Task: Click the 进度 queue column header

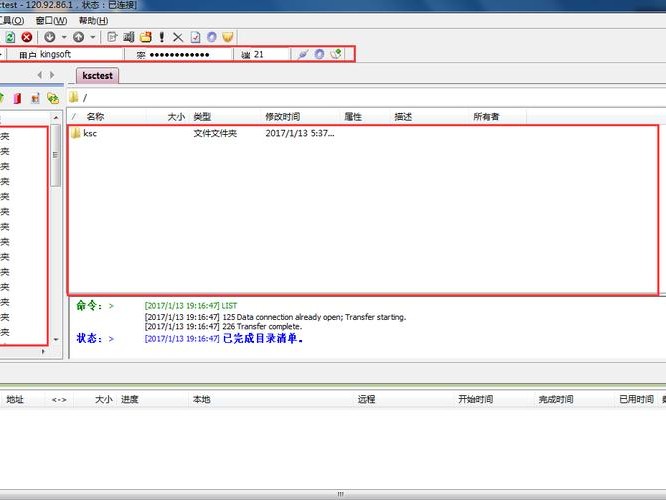Action: pos(130,399)
